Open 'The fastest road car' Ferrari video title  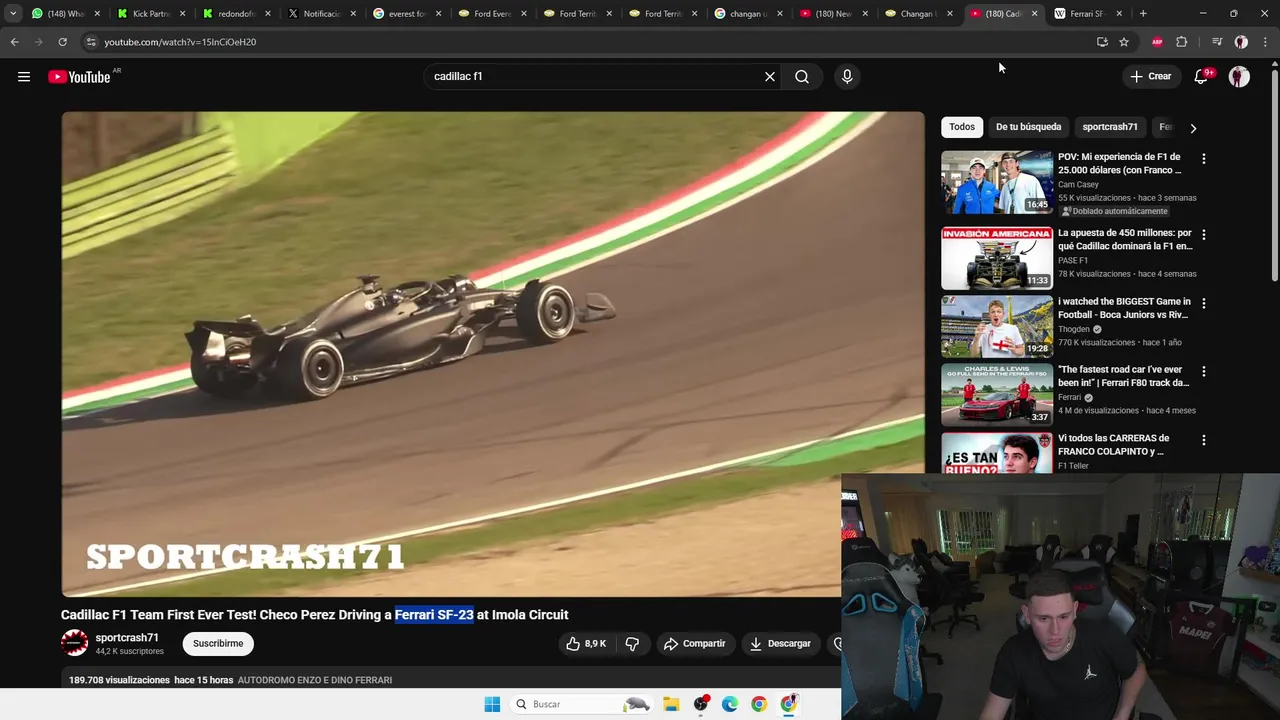tap(1124, 376)
